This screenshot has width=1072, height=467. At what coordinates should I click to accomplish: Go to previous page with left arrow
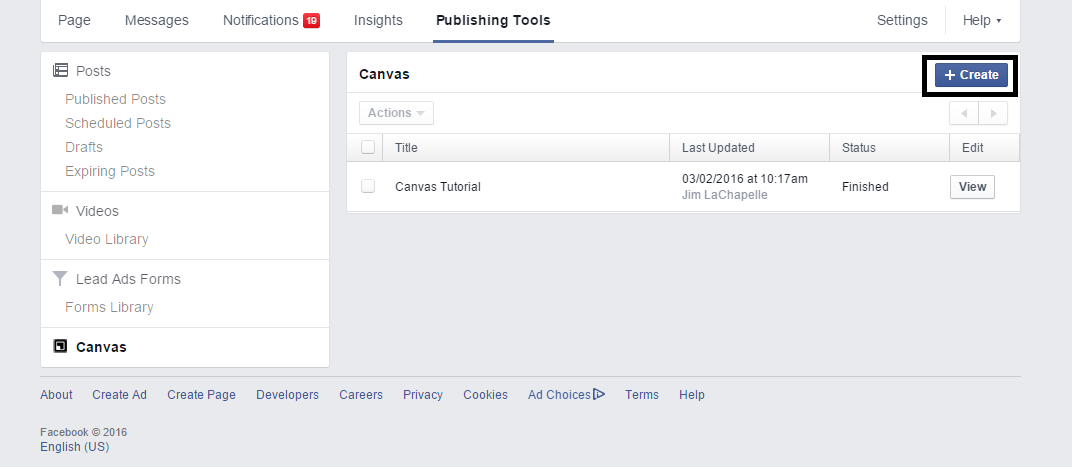(964, 113)
